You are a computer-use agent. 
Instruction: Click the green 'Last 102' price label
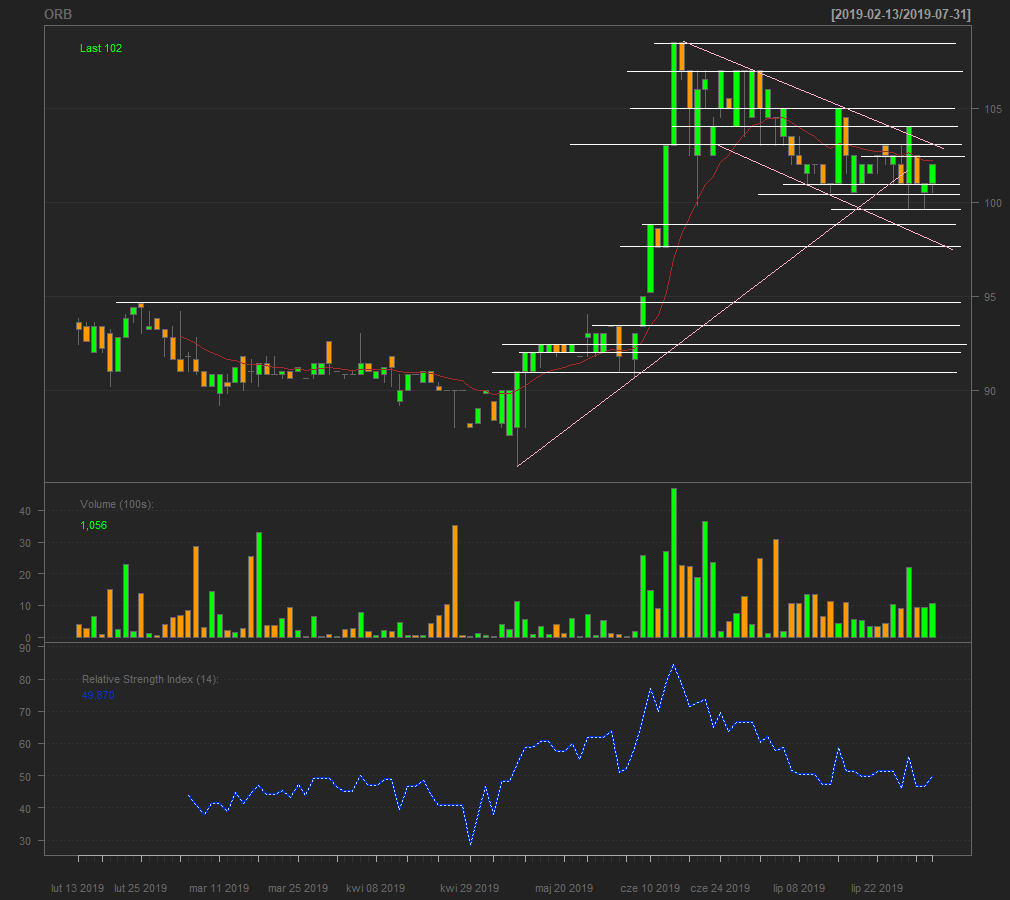100,48
